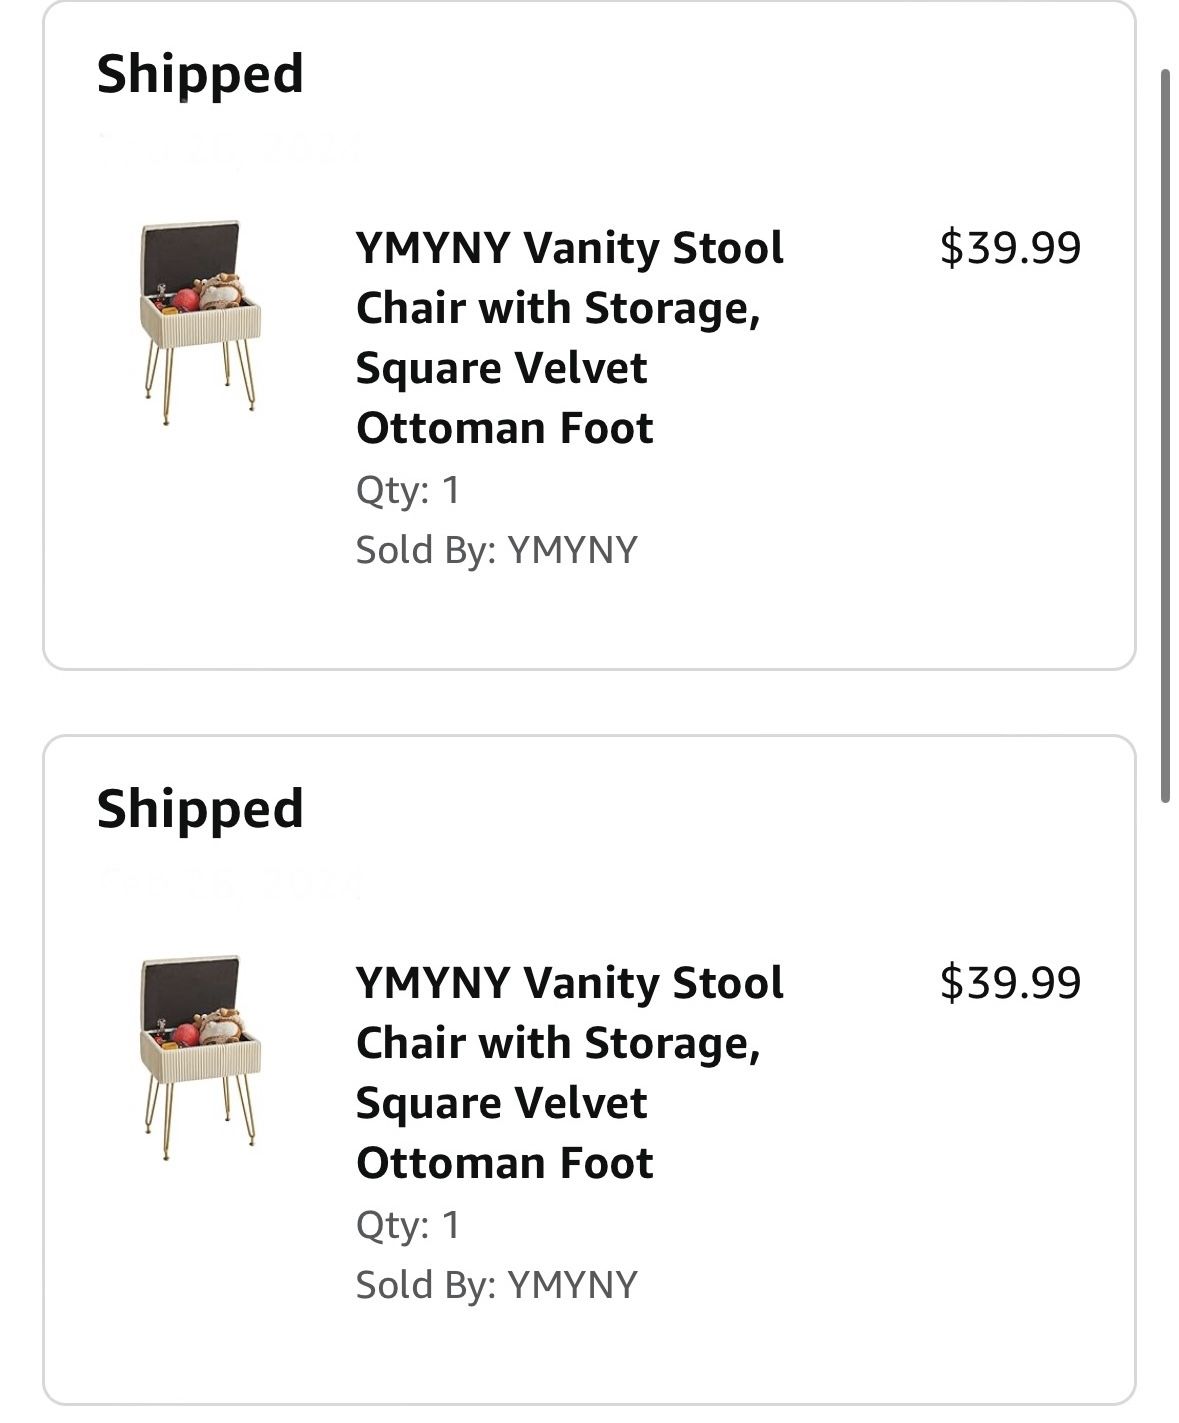1179x1423 pixels.
Task: Open Sold By: YMYNY in the second card
Action: tap(496, 1285)
